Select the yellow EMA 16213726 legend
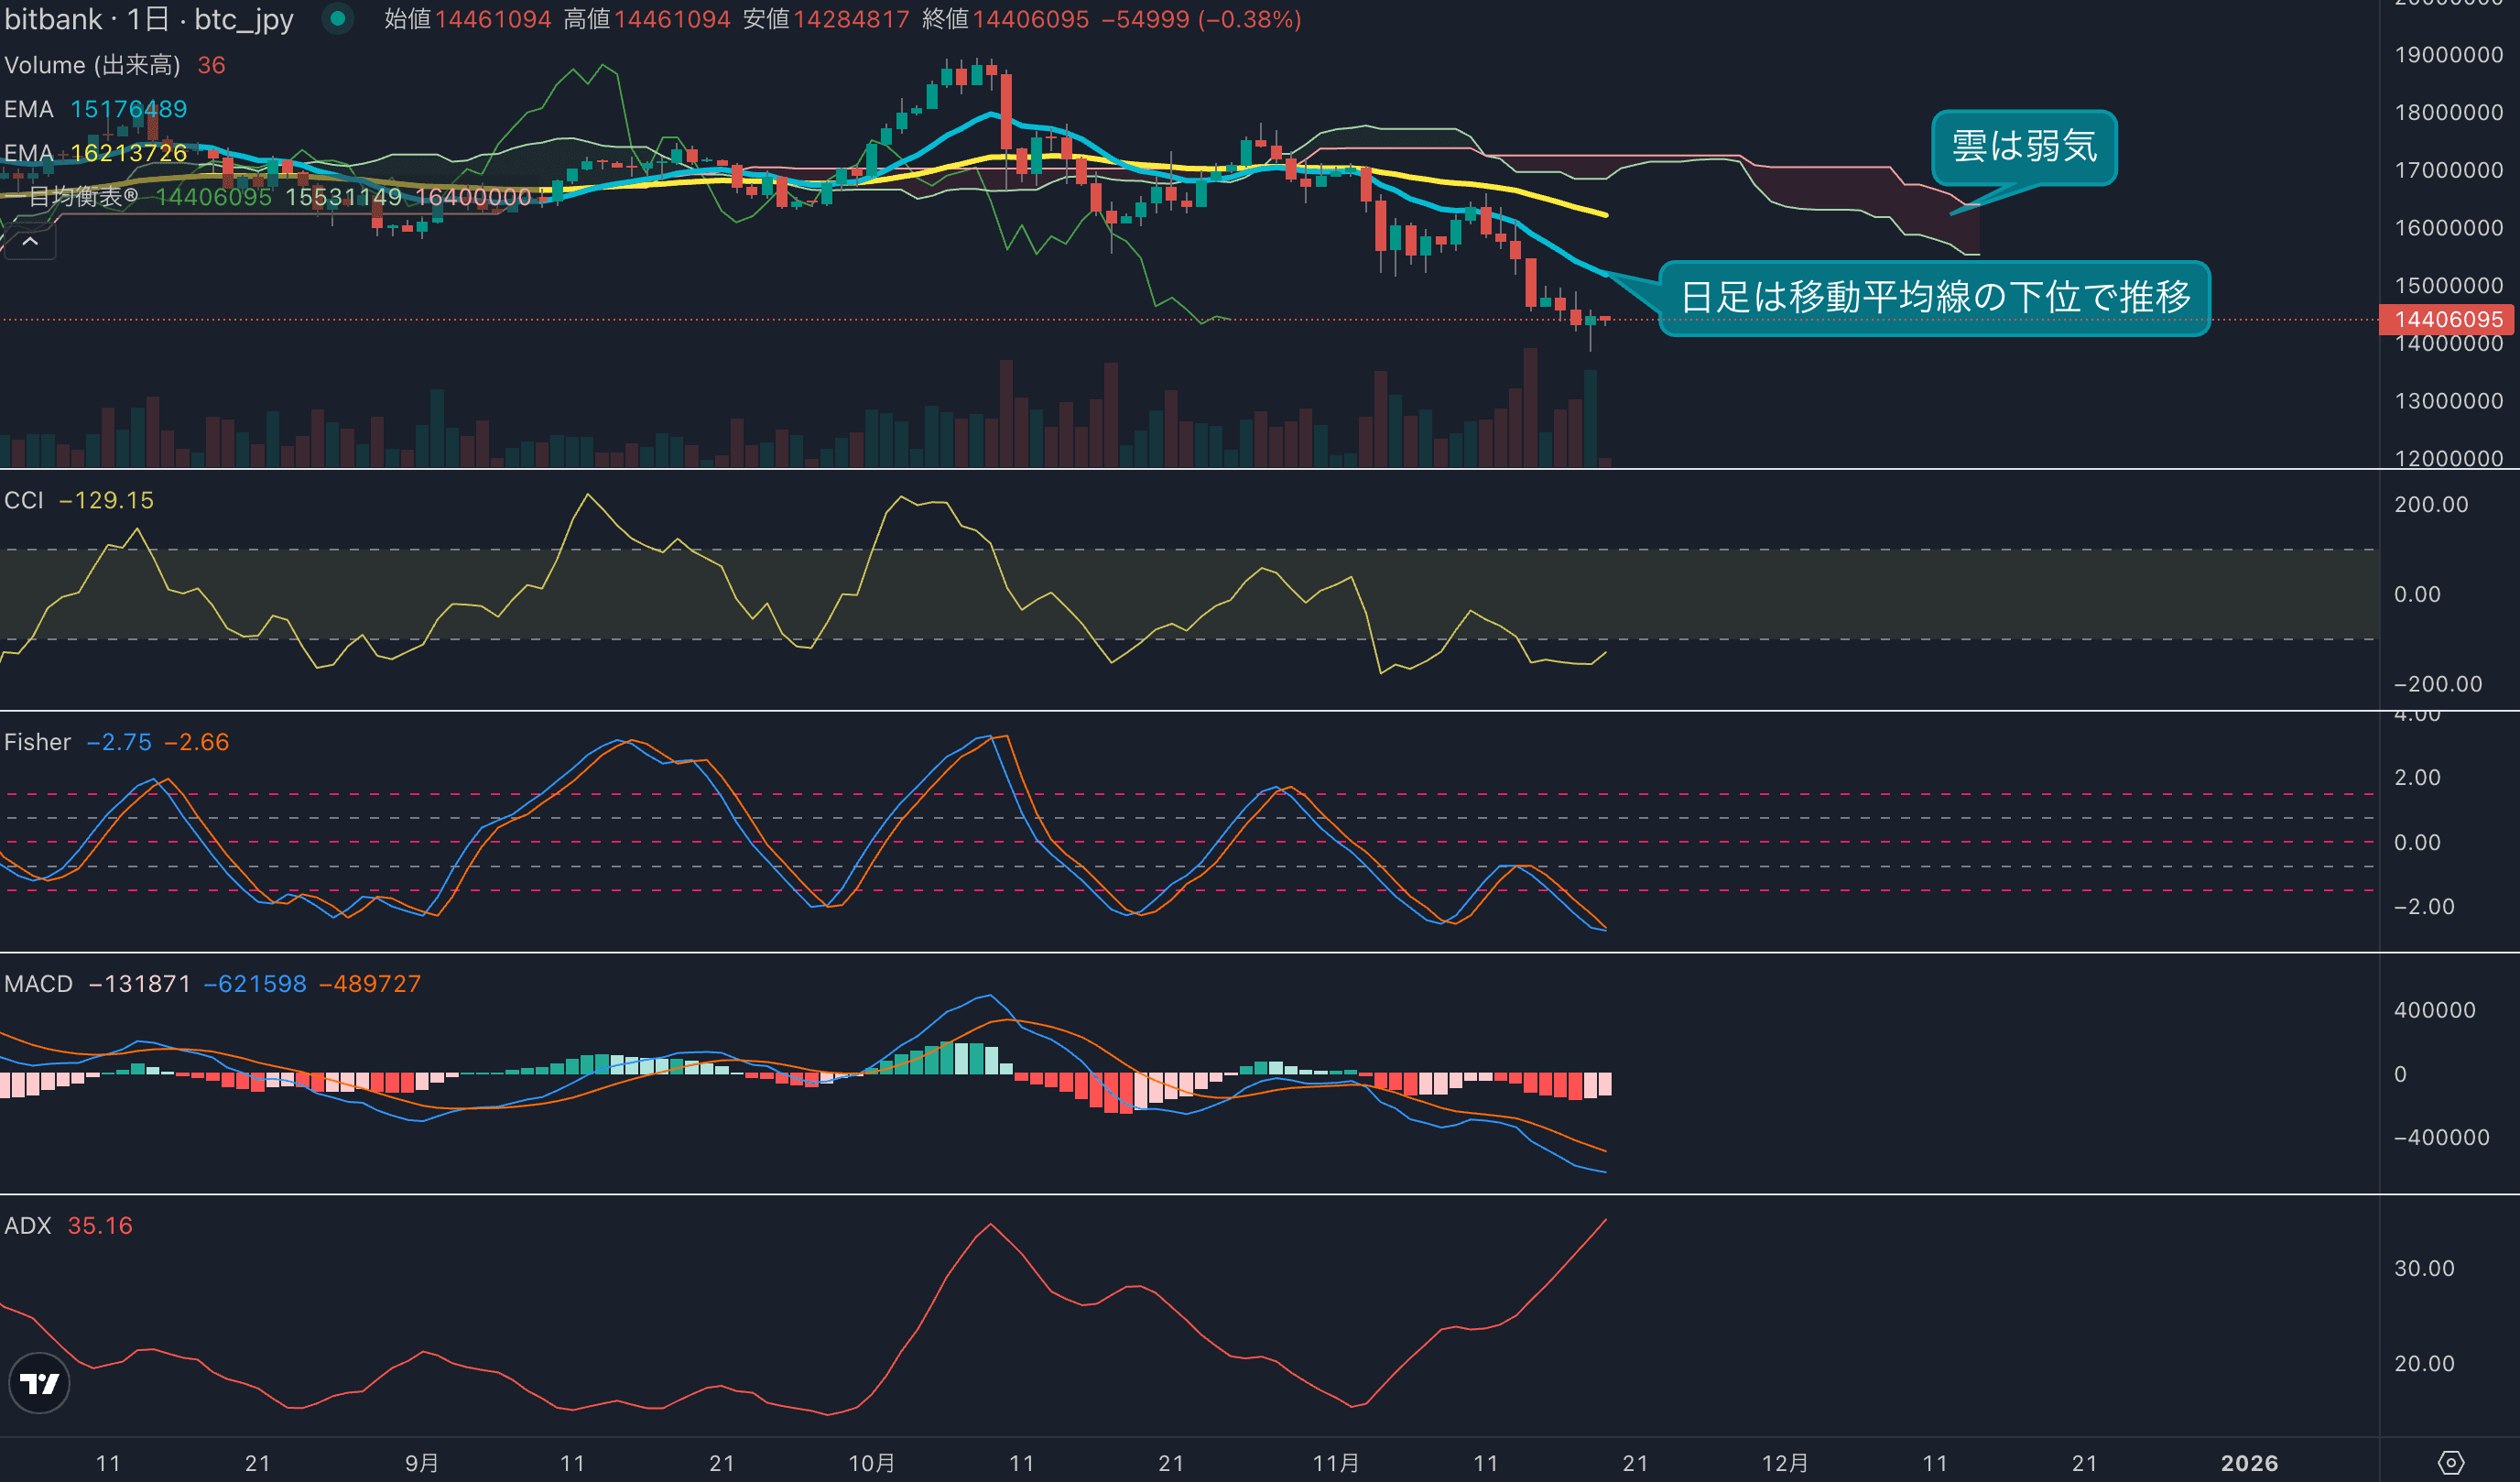 (x=96, y=153)
